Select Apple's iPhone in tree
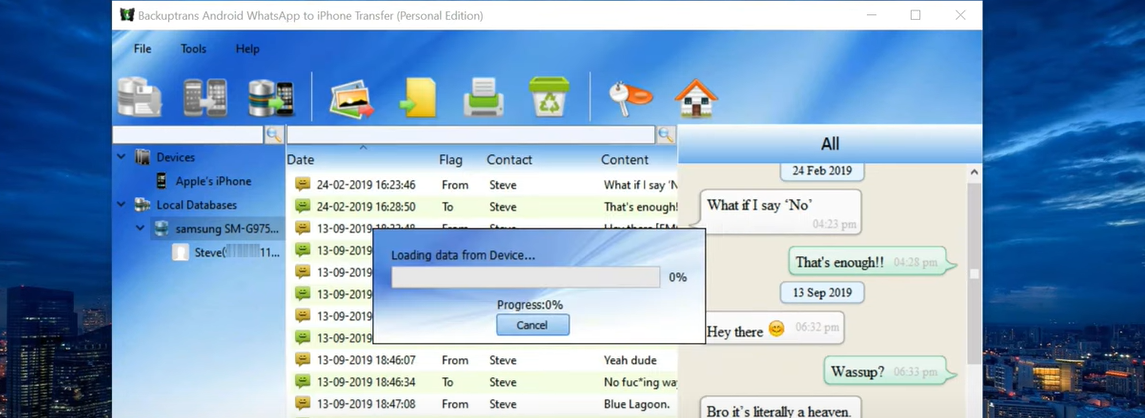 pos(213,181)
